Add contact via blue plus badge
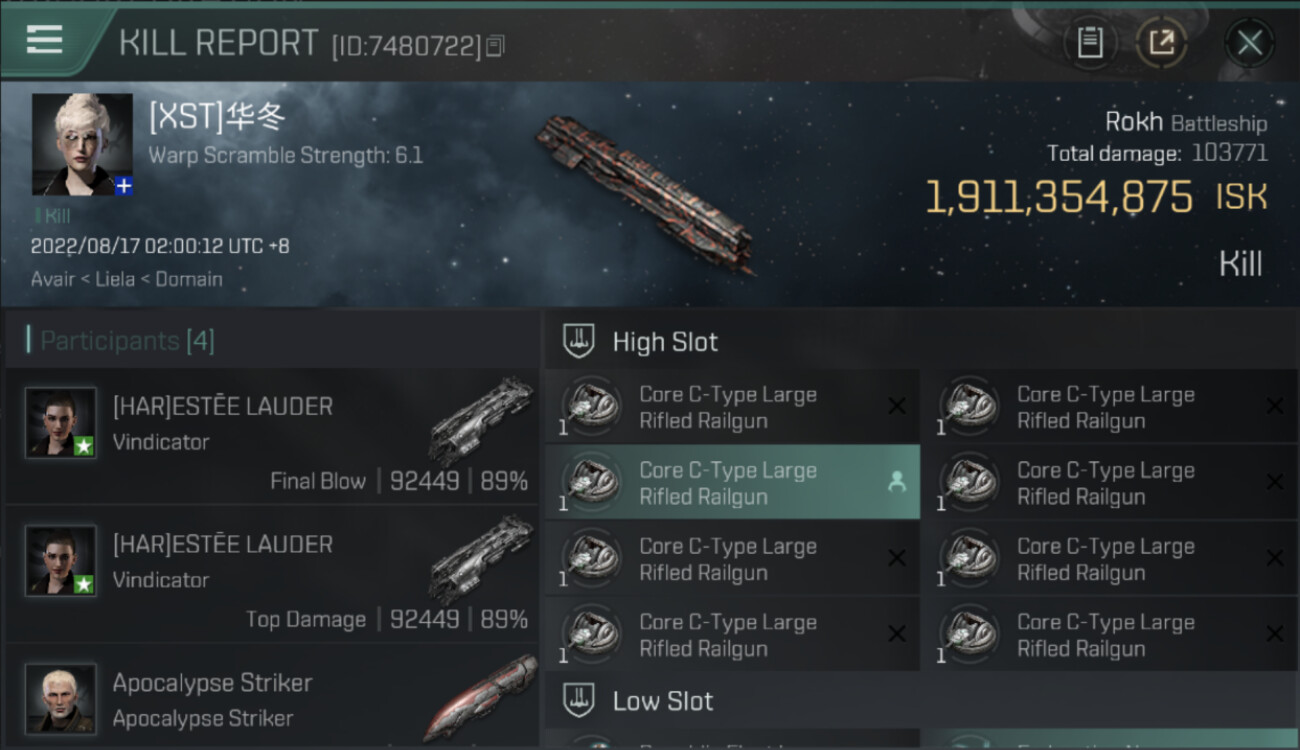The width and height of the screenshot is (1300, 750). coord(123,186)
